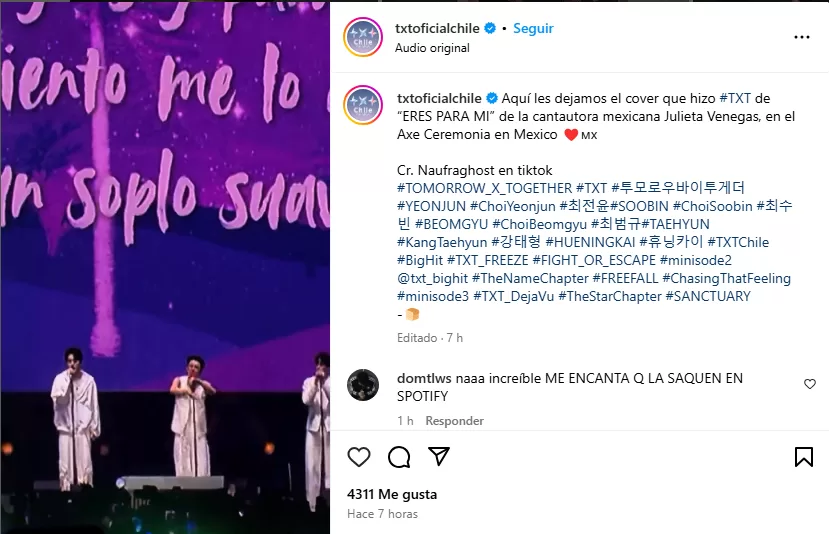View the 4311 Me gusta likes list
This screenshot has width=829, height=534.
tap(392, 494)
